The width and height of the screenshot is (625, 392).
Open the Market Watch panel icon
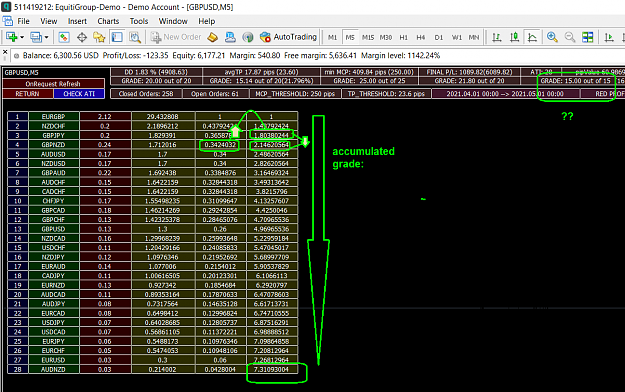[64, 37]
